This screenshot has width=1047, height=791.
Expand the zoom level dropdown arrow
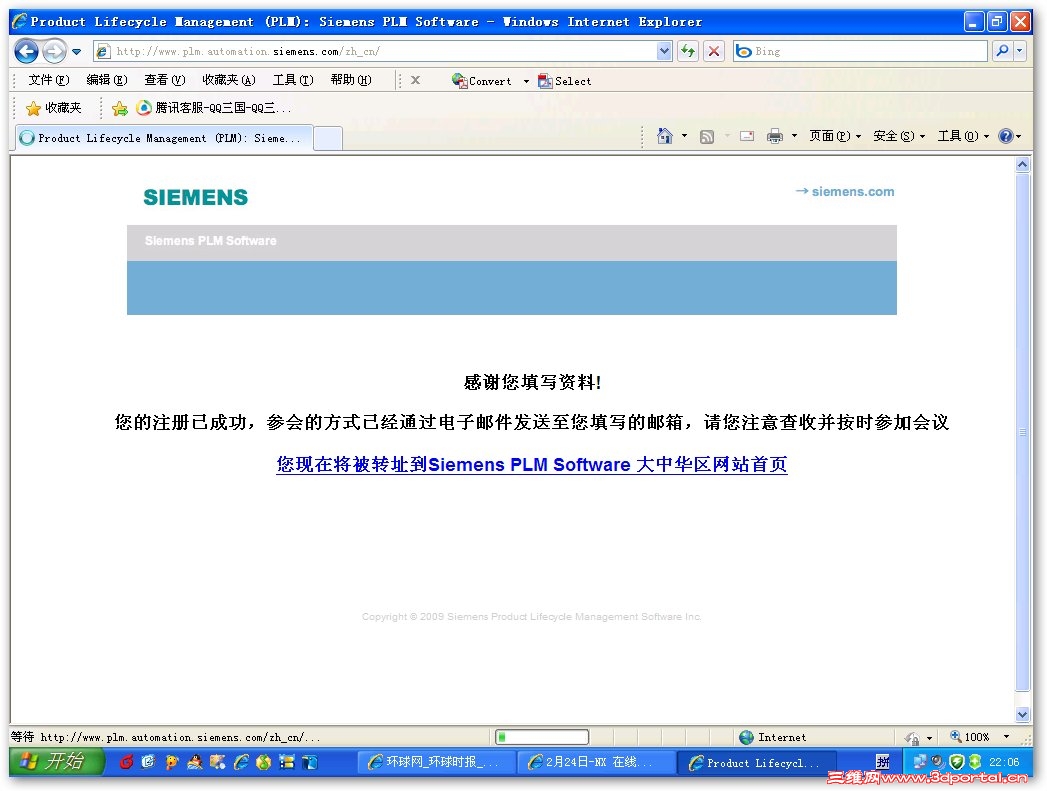(x=1006, y=737)
